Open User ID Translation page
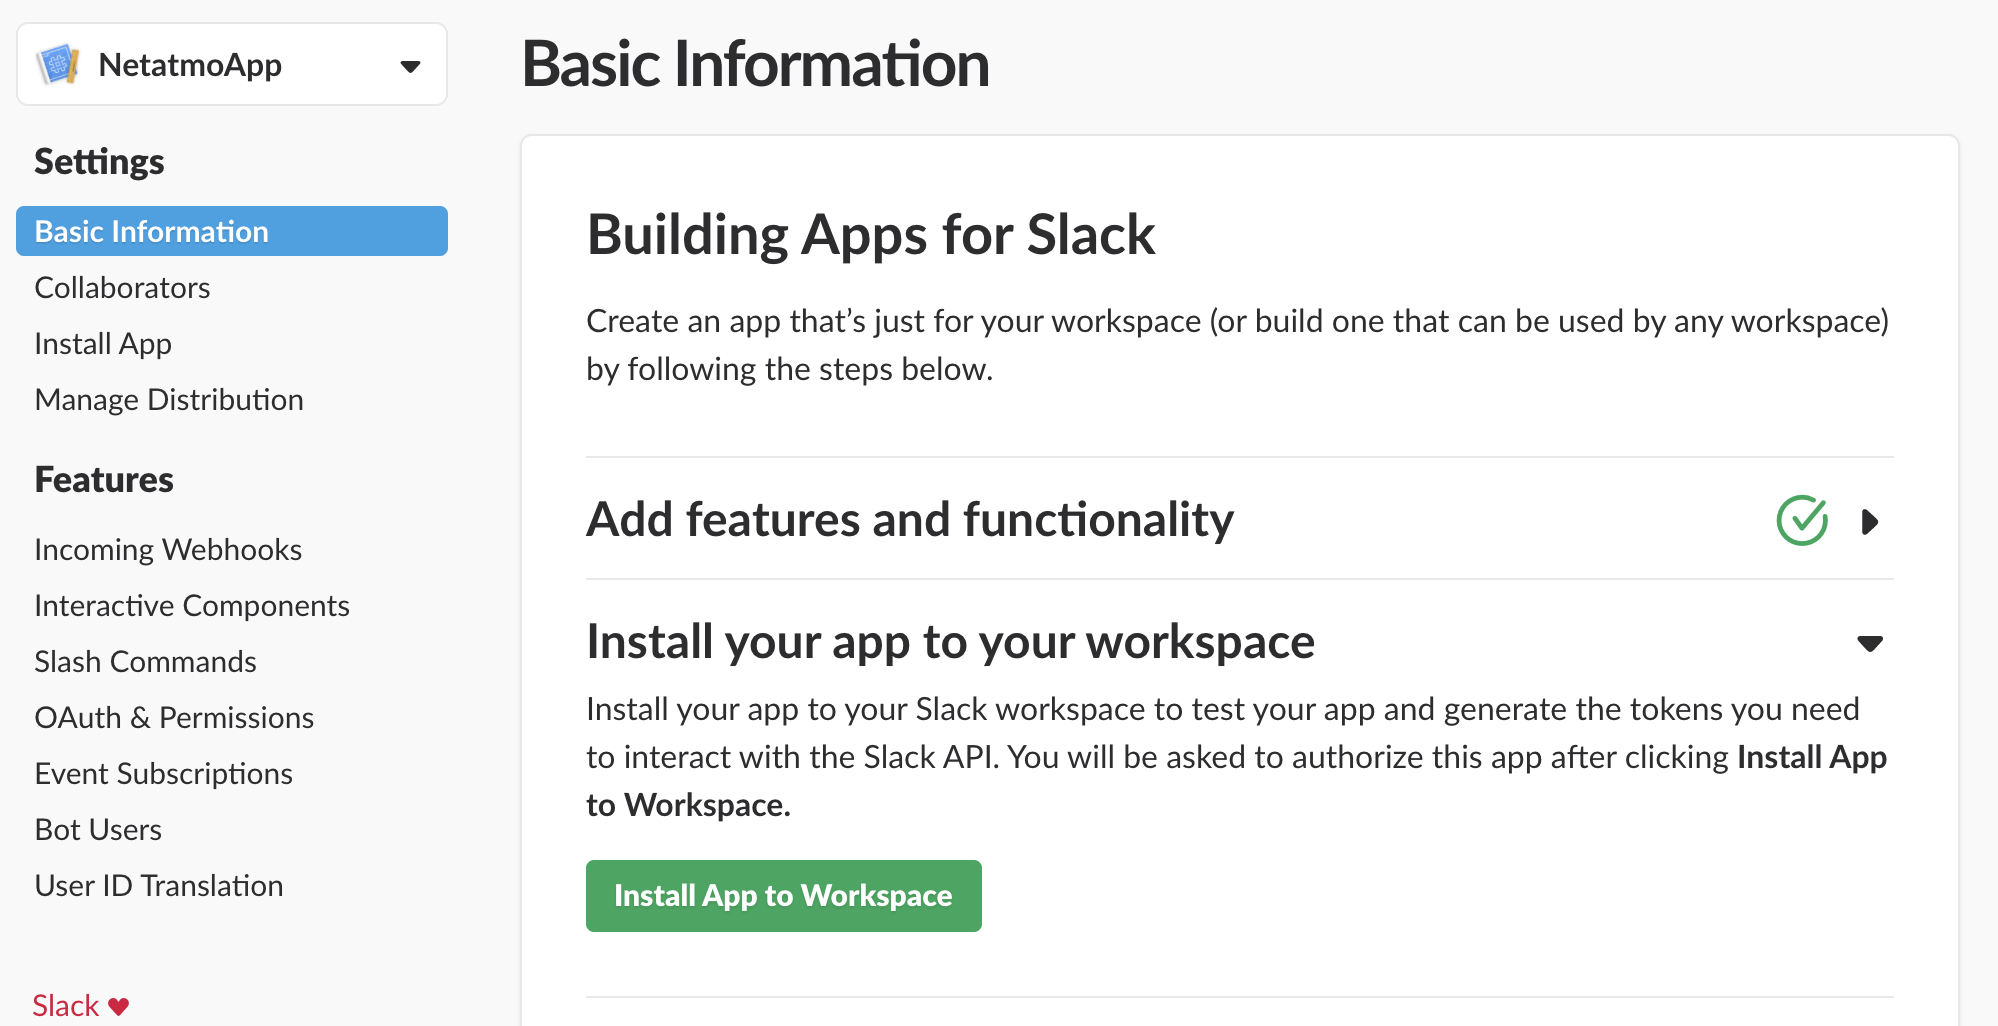 159,886
